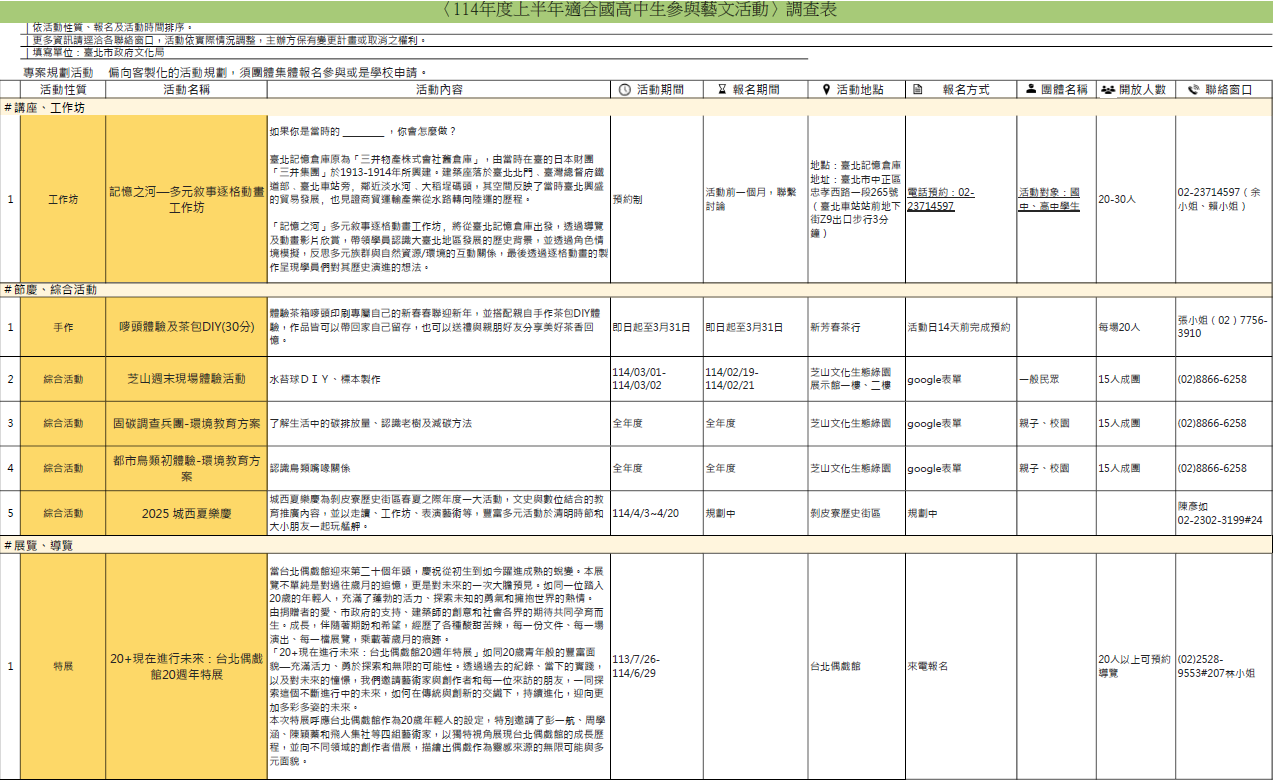The width and height of the screenshot is (1274, 780).
Task: Select the 活動性質 column header cell
Action: [x=63, y=89]
